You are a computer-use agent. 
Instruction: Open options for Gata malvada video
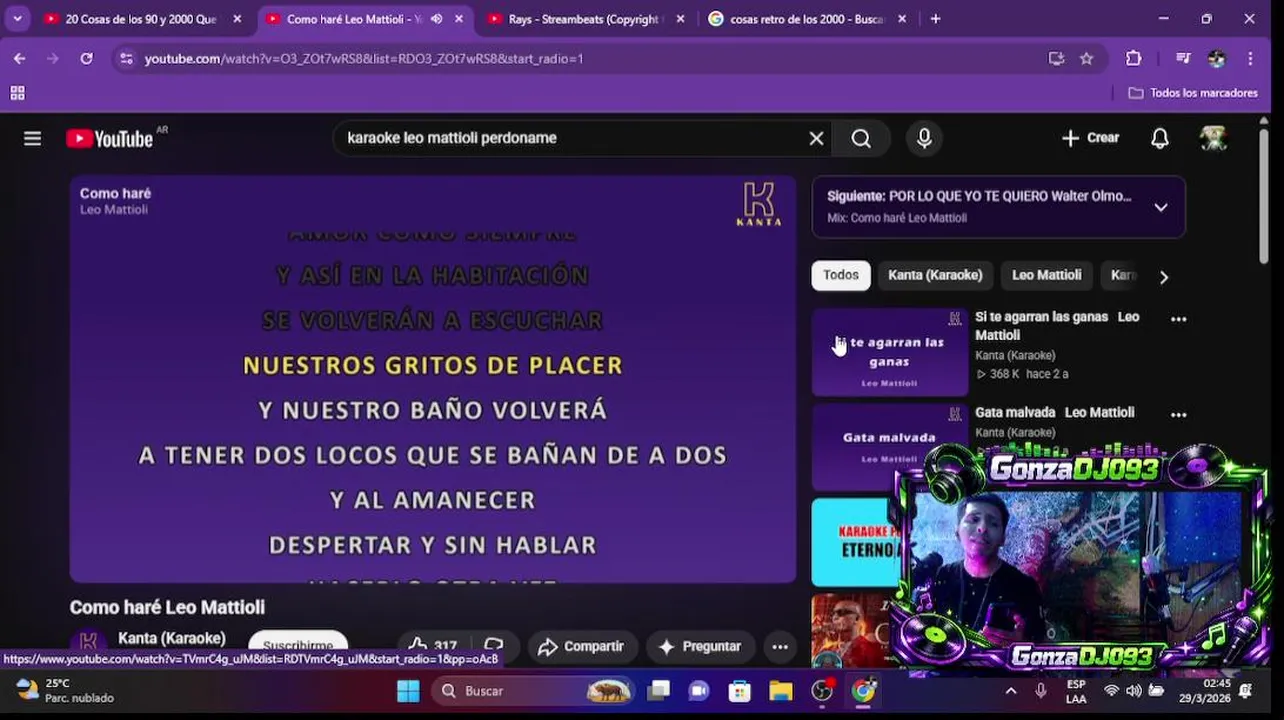[x=1178, y=414]
